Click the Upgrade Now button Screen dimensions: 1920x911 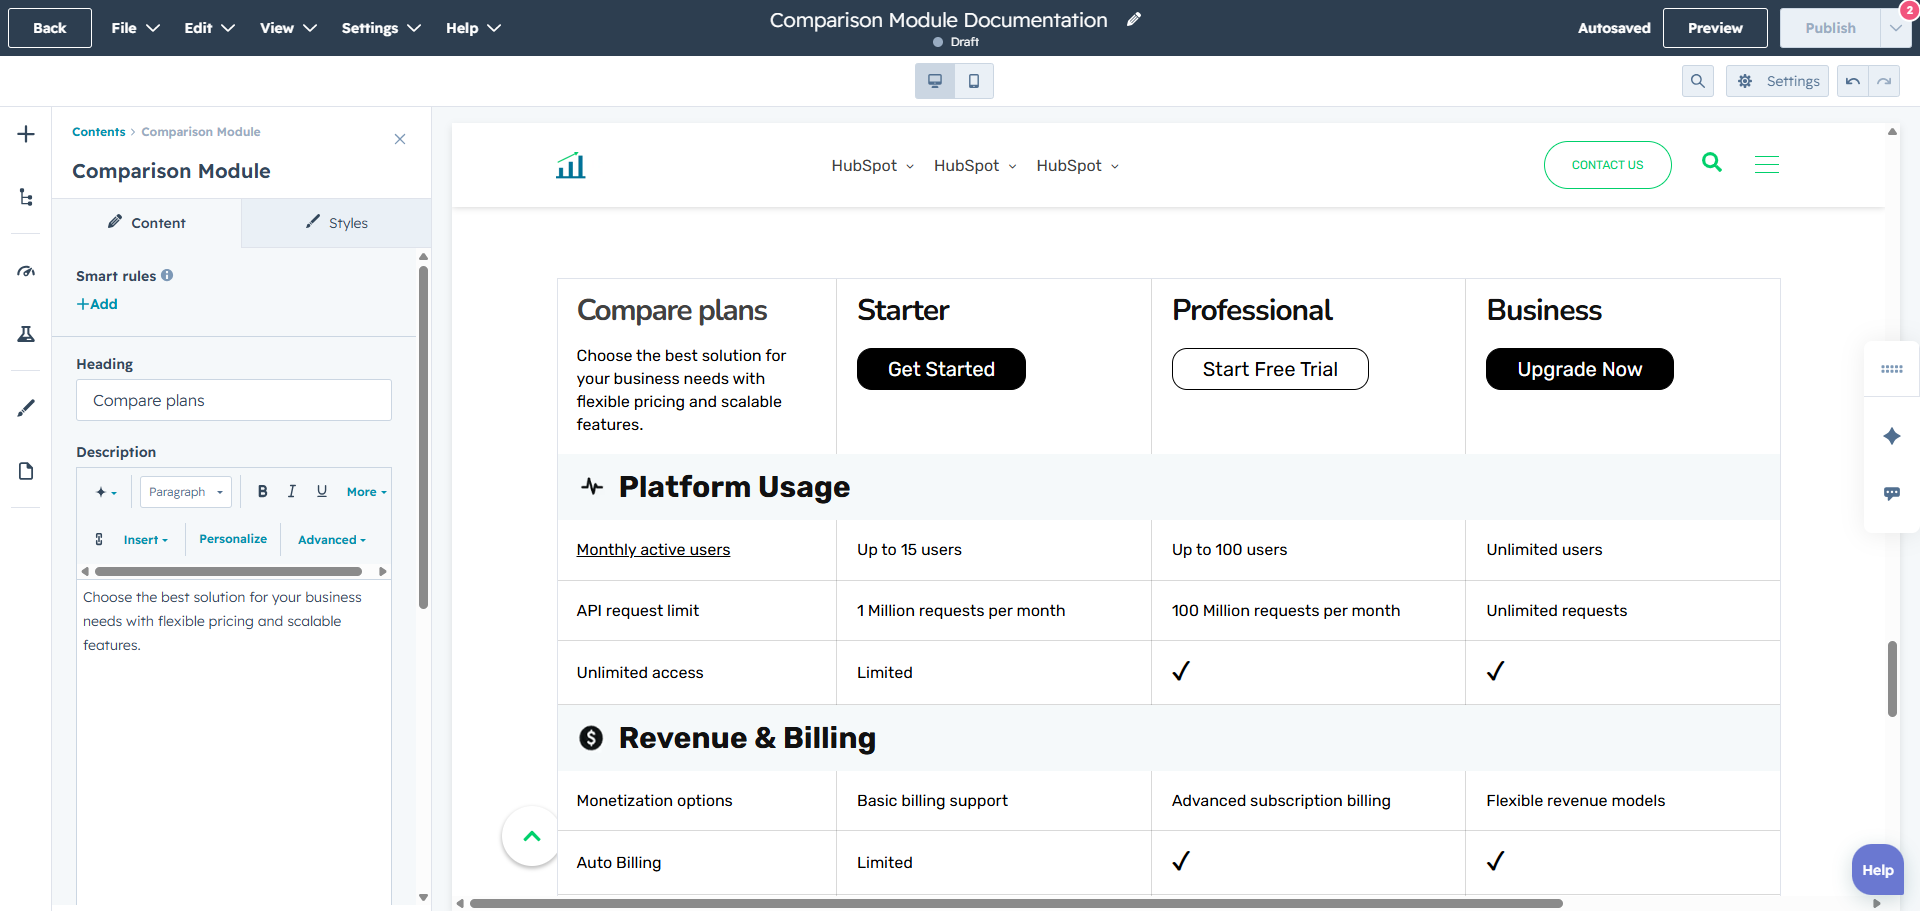pos(1579,369)
